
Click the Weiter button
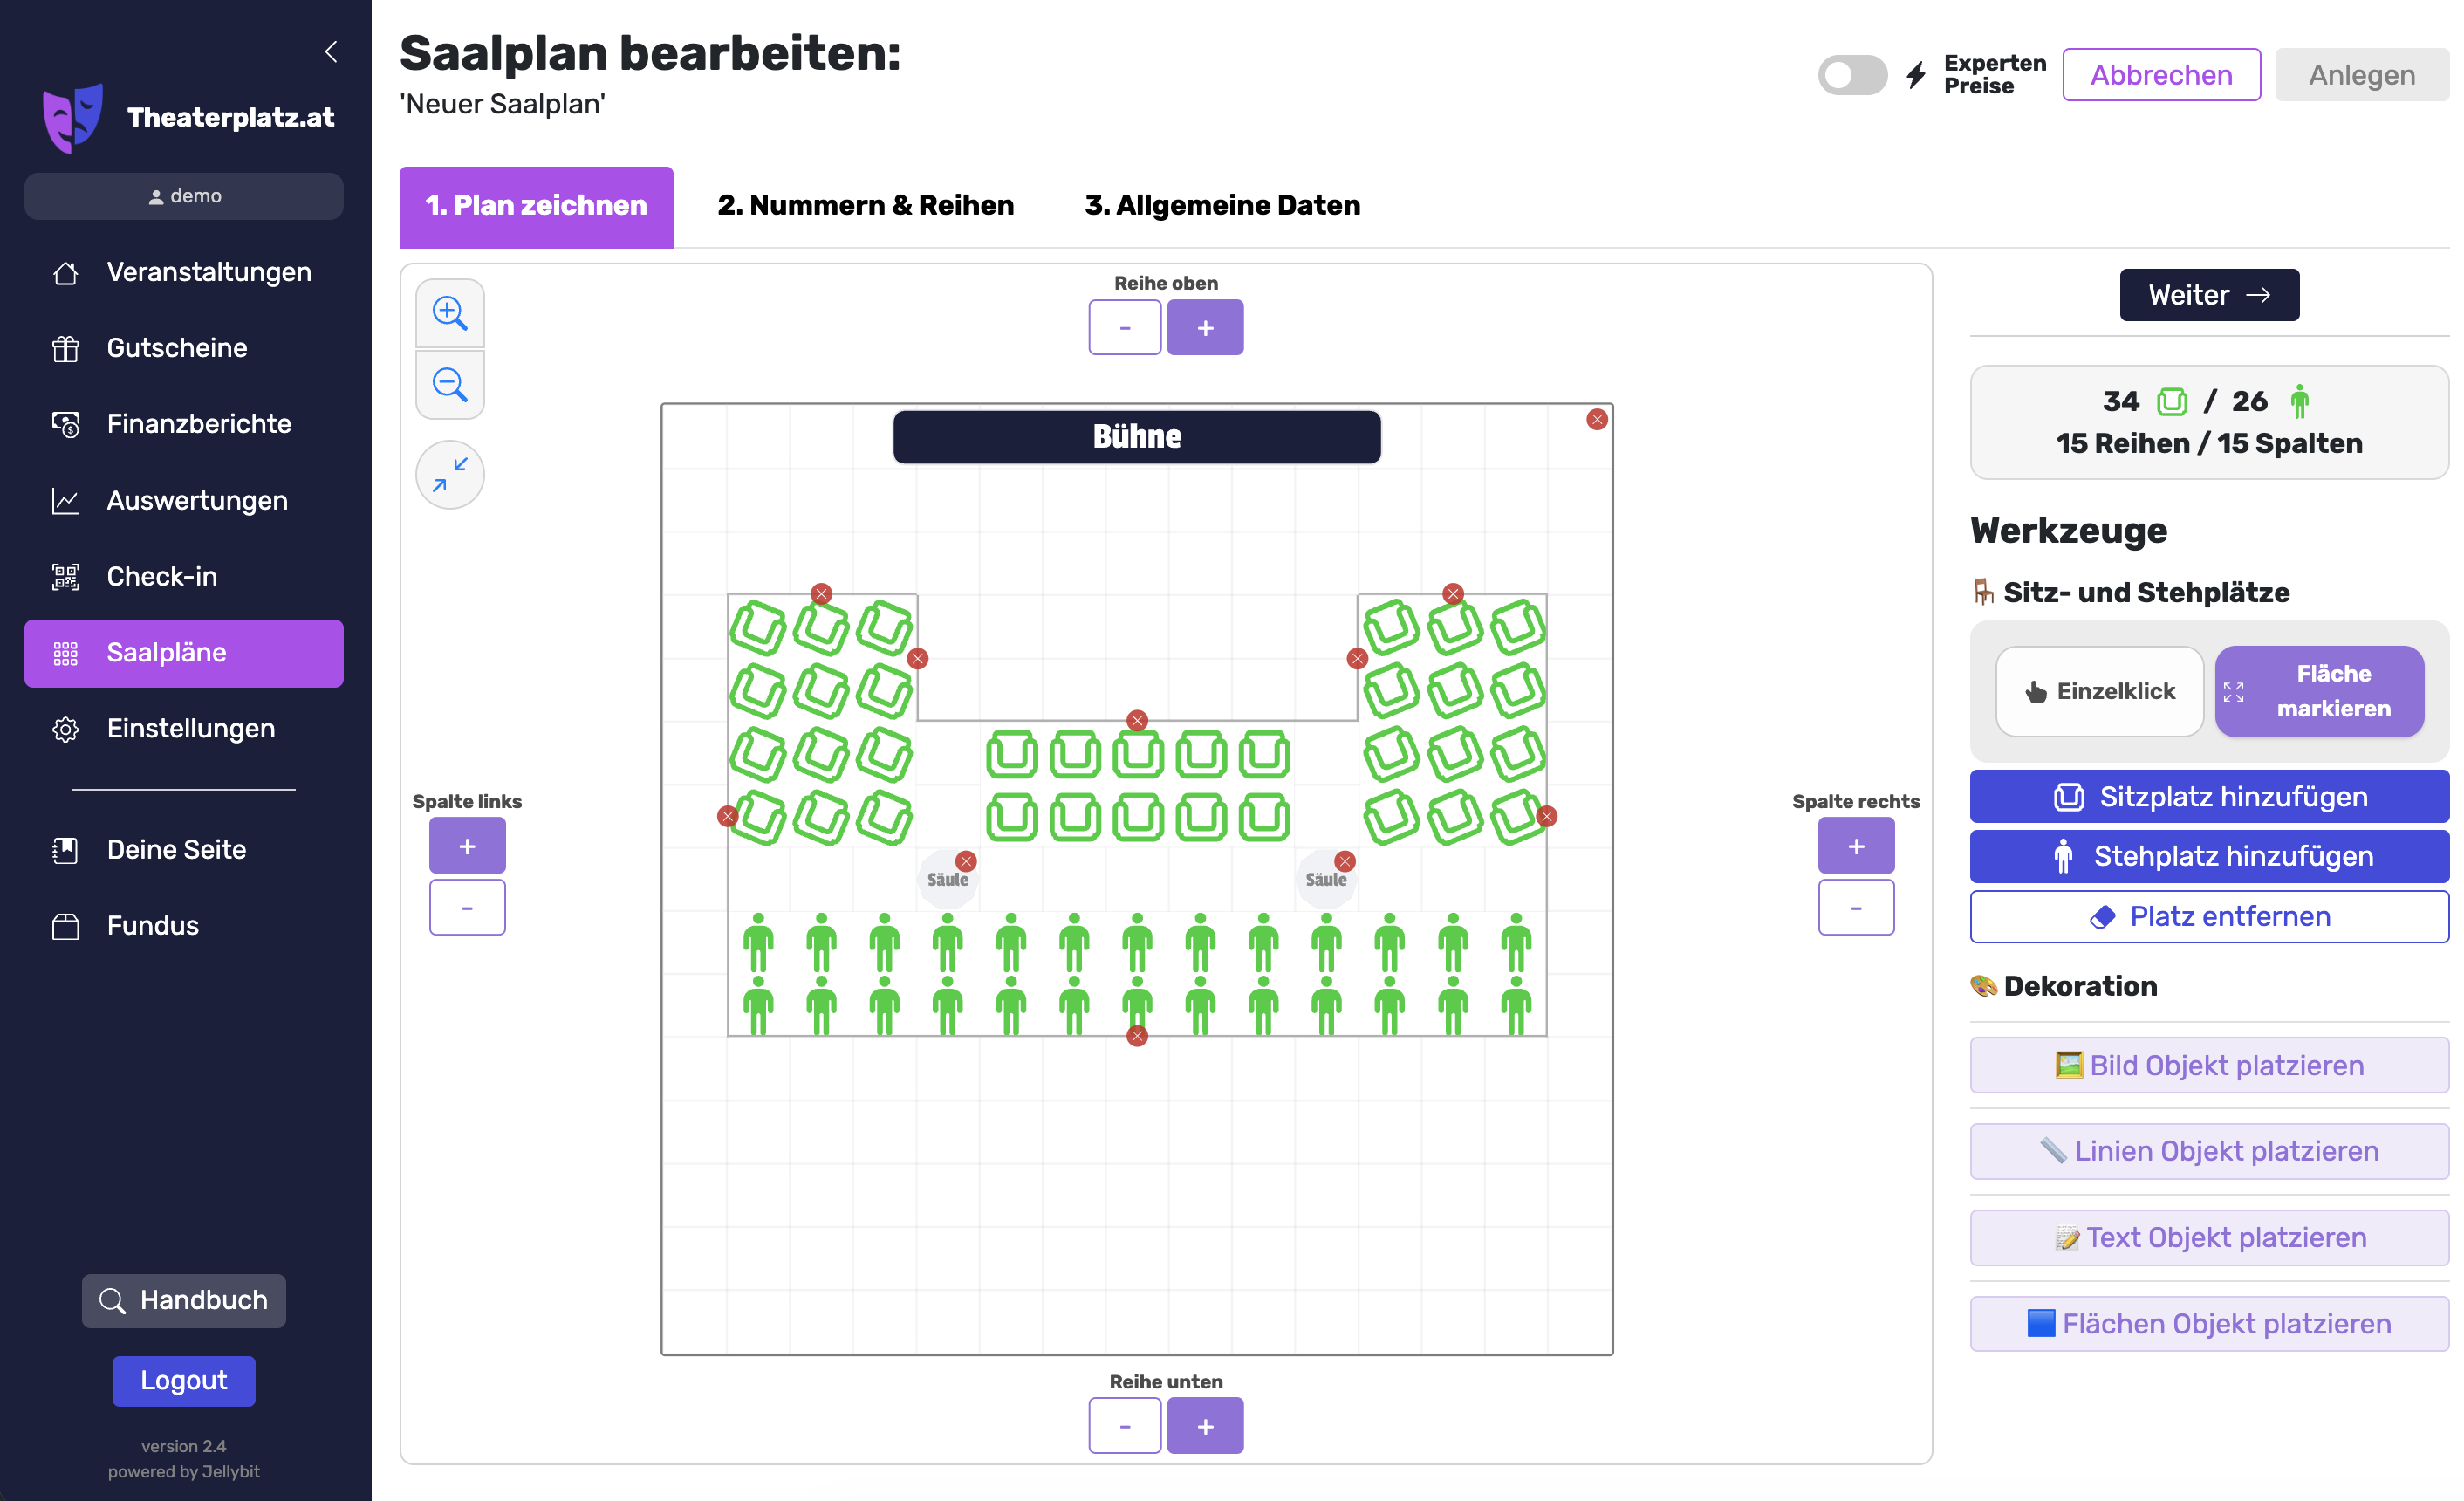2208,295
